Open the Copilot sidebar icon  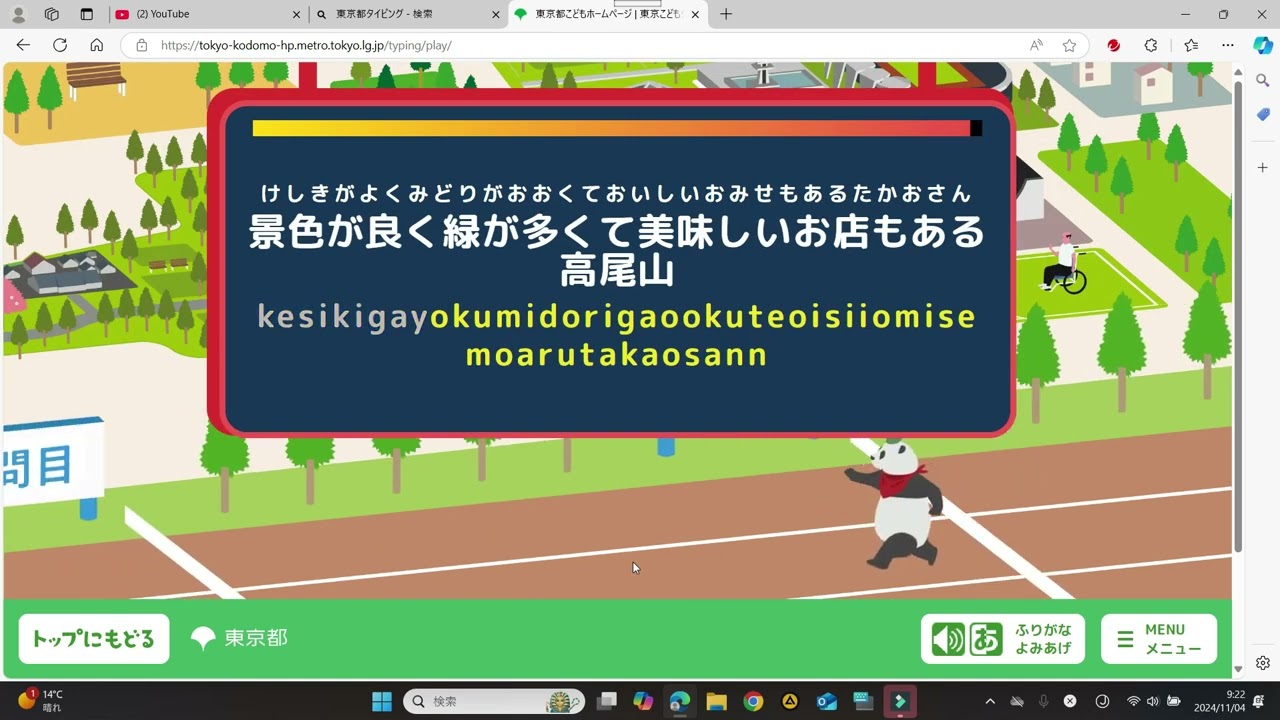1263,45
